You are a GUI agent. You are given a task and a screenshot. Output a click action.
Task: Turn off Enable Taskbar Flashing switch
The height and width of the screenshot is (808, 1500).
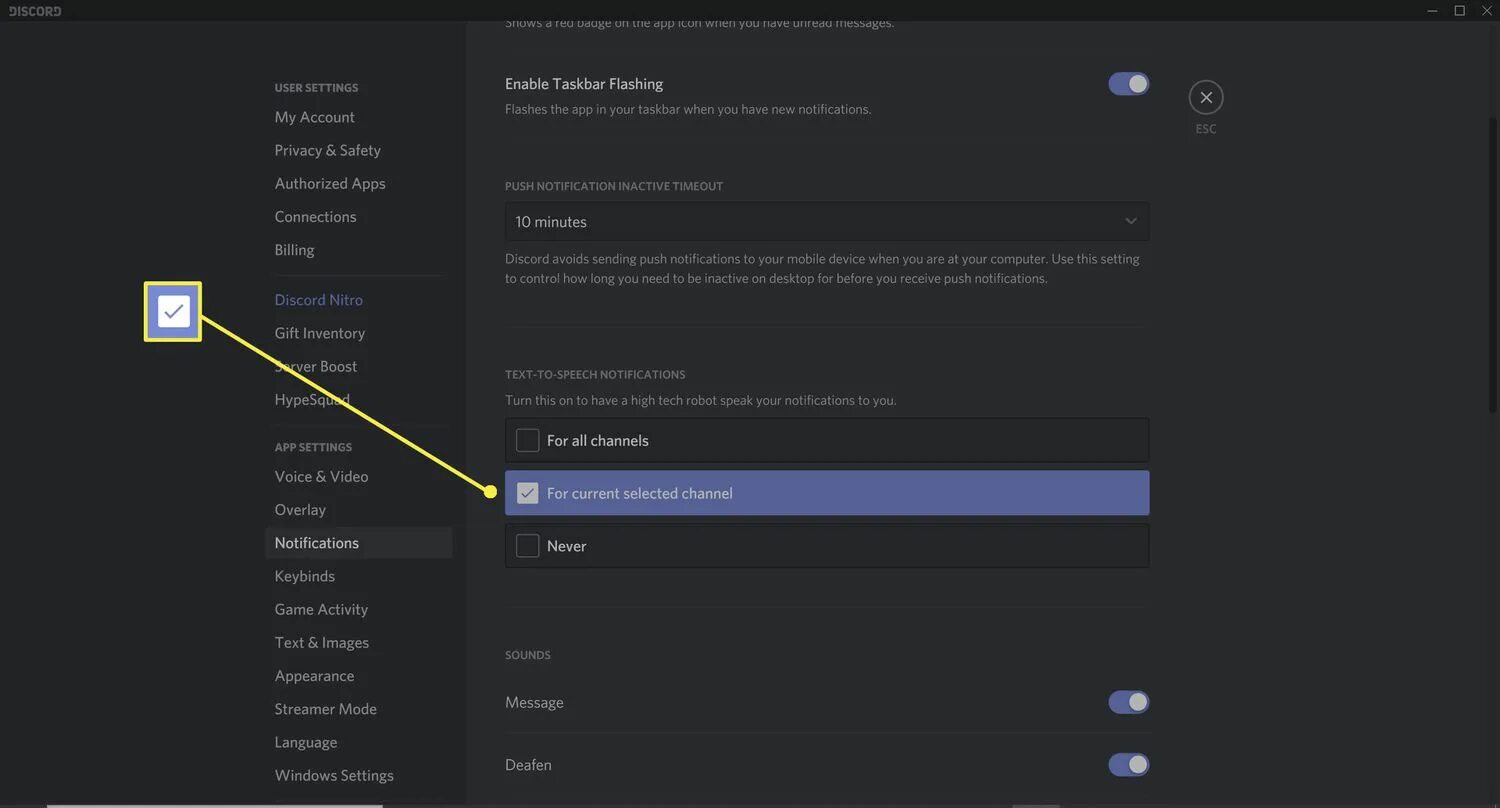pyautogui.click(x=1128, y=84)
